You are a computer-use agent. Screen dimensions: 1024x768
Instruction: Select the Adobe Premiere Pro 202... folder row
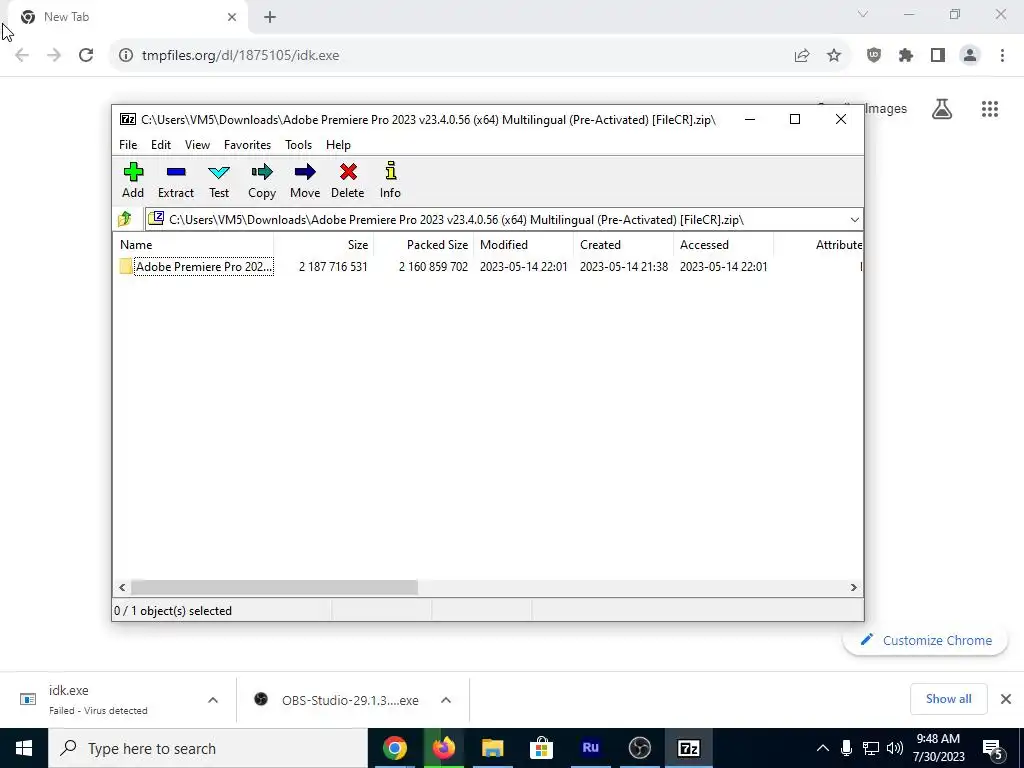pyautogui.click(x=490, y=266)
